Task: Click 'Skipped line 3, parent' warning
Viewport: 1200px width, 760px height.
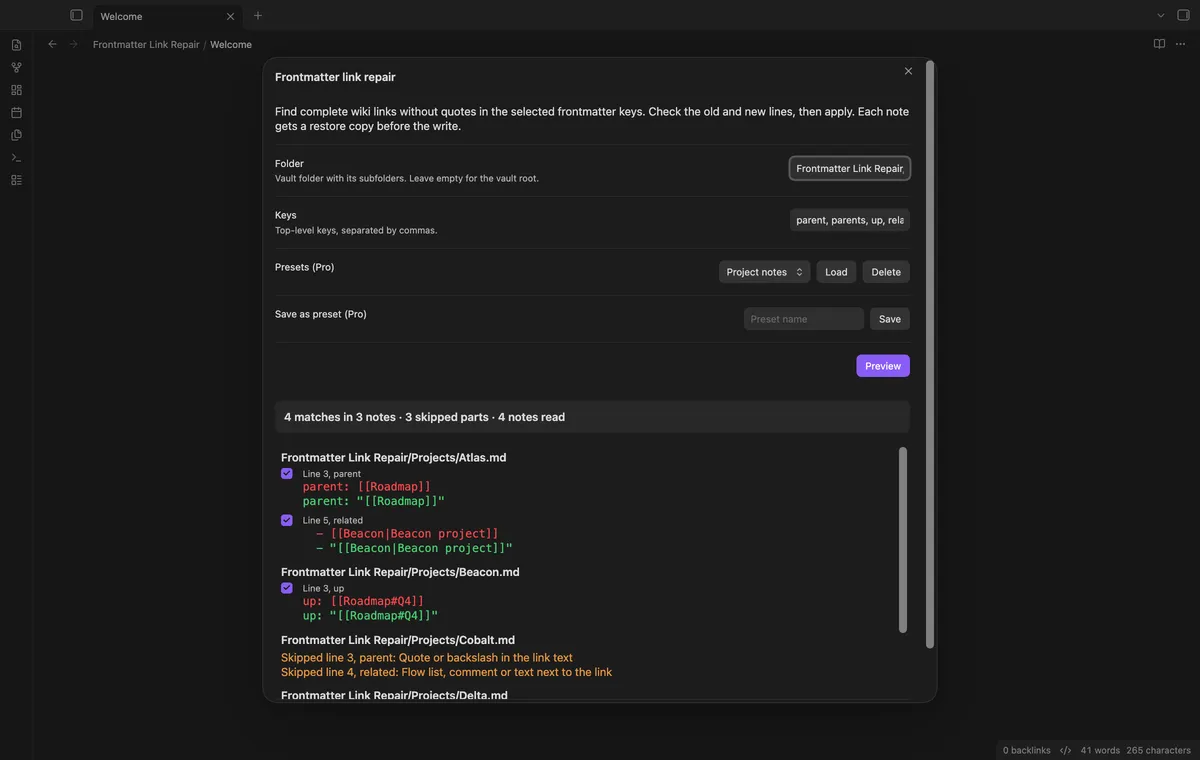Action: (427, 658)
